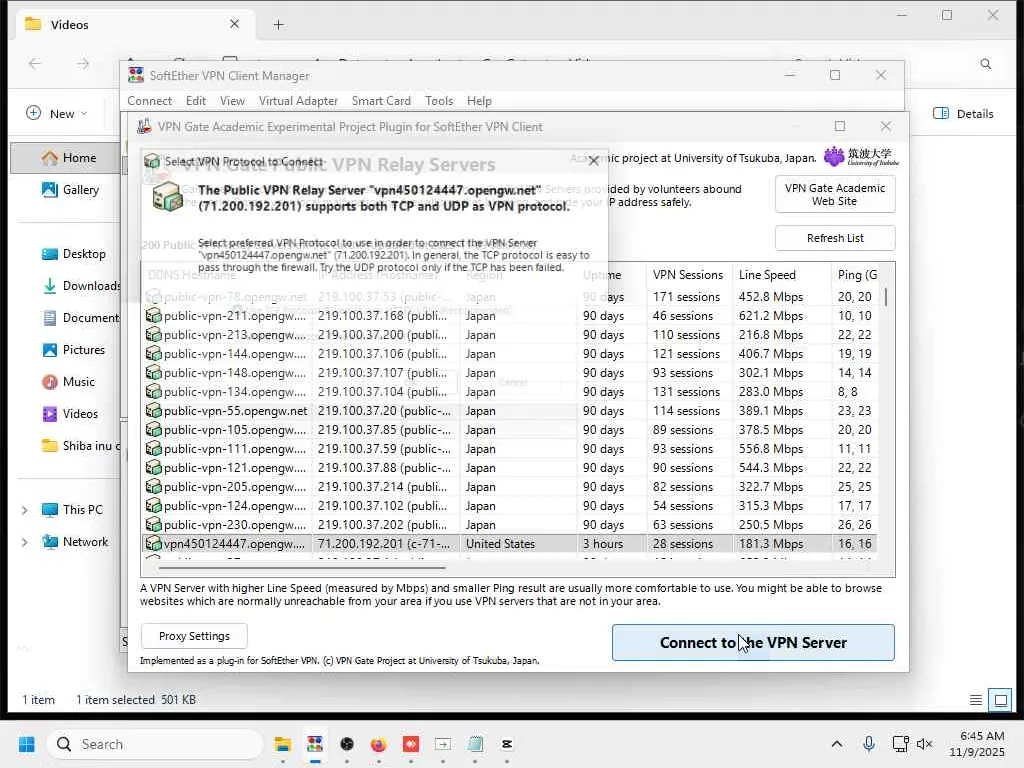Click 3 hours uptime cell
The height and width of the screenshot is (768, 1024).
coord(603,543)
